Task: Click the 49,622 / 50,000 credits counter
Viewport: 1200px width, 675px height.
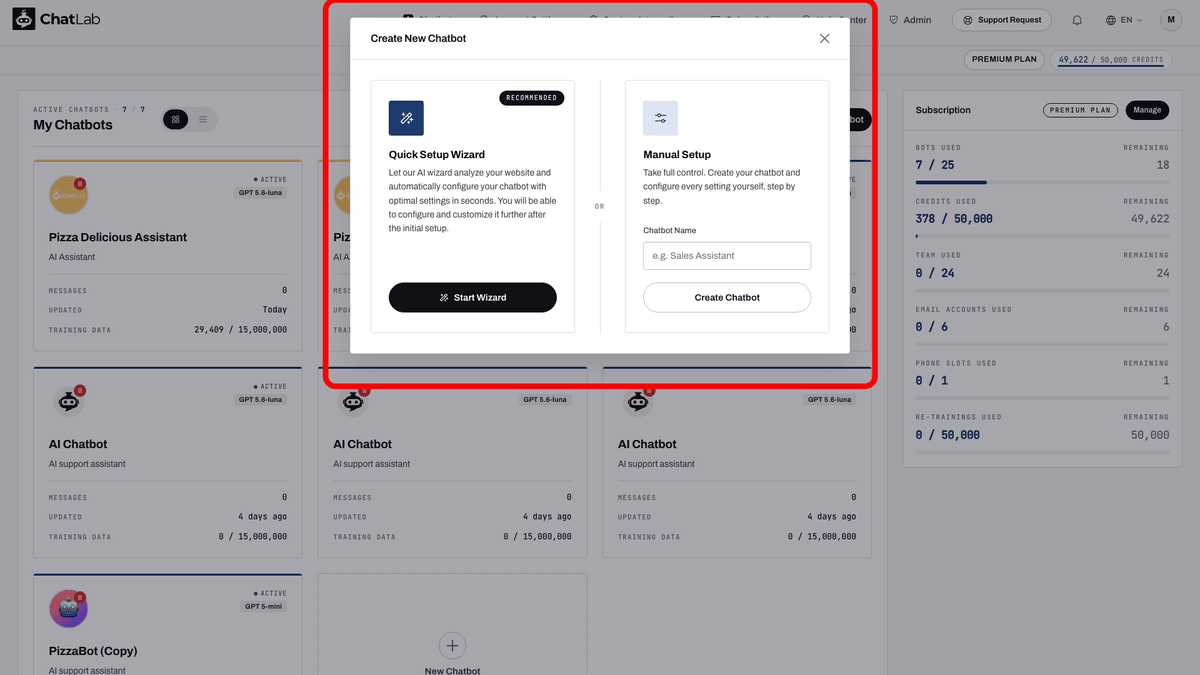Action: click(x=1110, y=60)
